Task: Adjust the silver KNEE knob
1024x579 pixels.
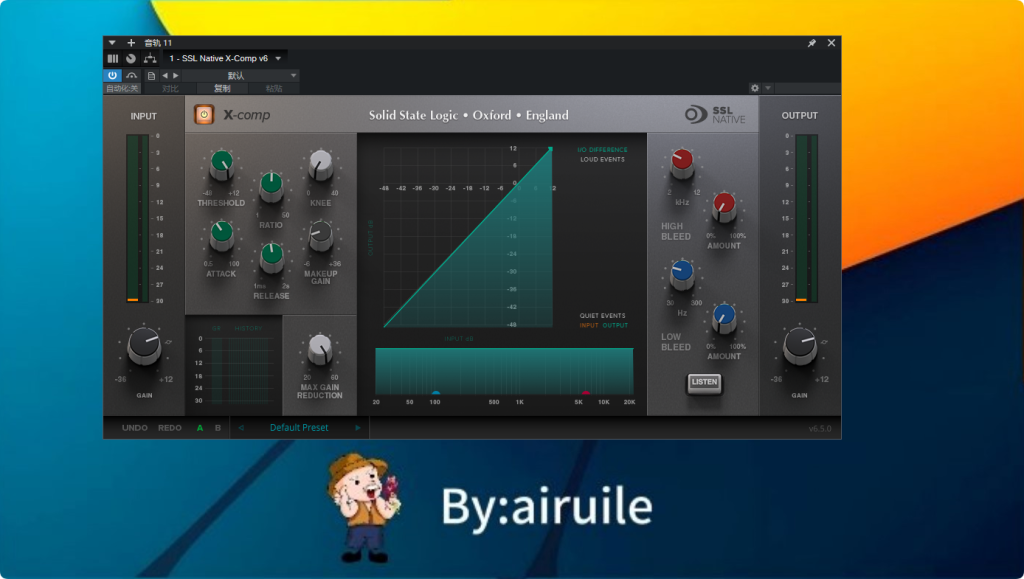Action: [321, 164]
